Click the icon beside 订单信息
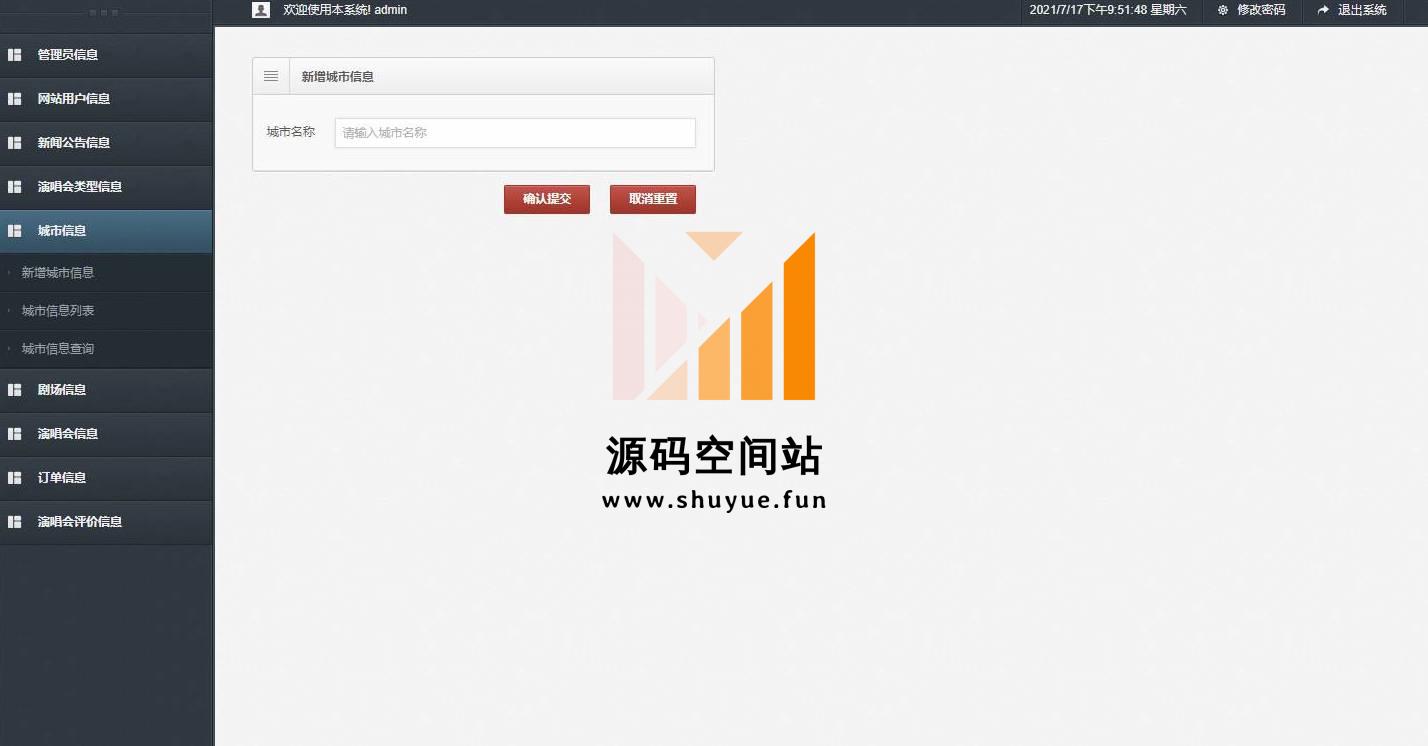Screen dimensions: 1428x746 [x=15, y=478]
